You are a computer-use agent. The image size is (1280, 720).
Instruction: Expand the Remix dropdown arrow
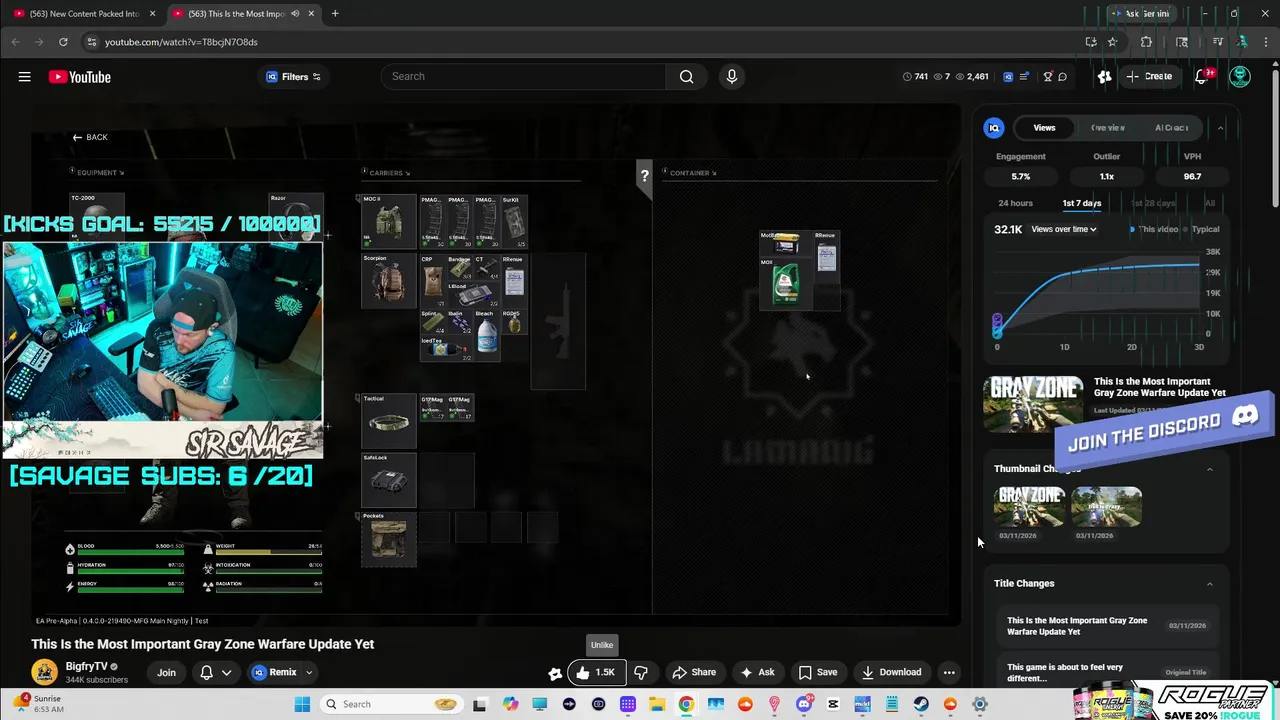(x=309, y=672)
